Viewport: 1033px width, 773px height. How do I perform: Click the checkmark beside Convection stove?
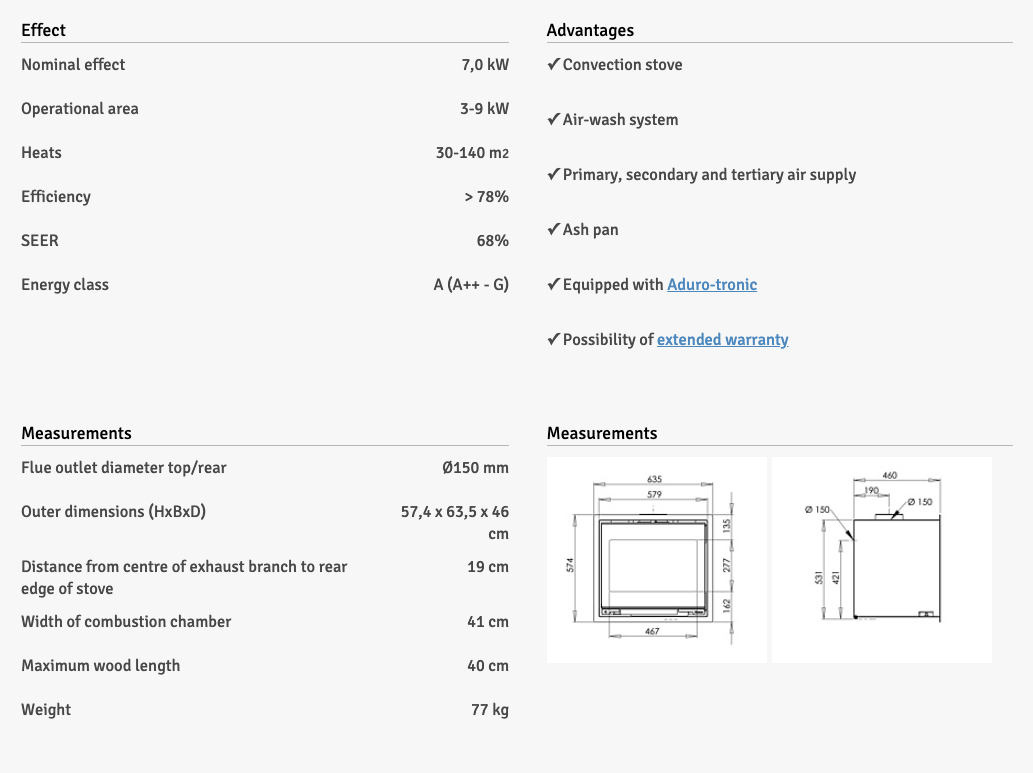click(x=553, y=65)
